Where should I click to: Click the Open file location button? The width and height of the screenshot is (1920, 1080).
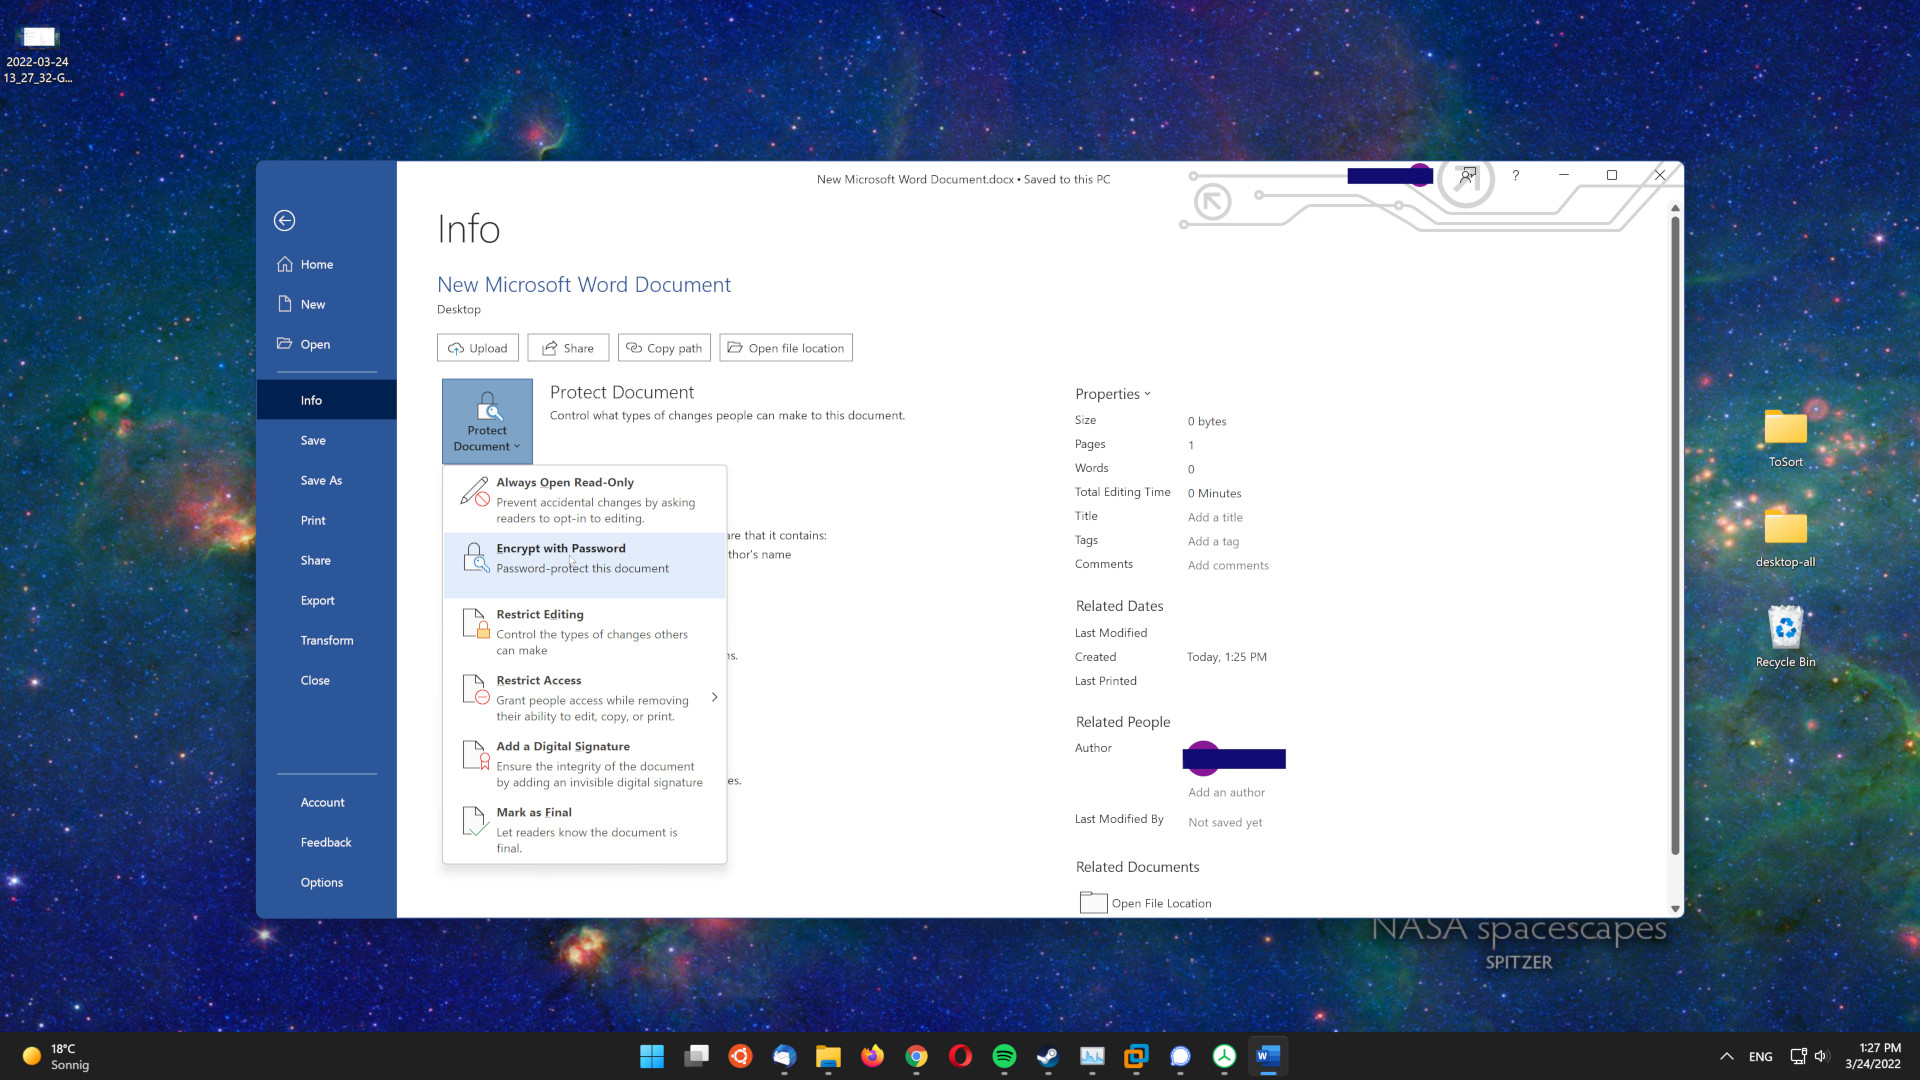tap(786, 348)
